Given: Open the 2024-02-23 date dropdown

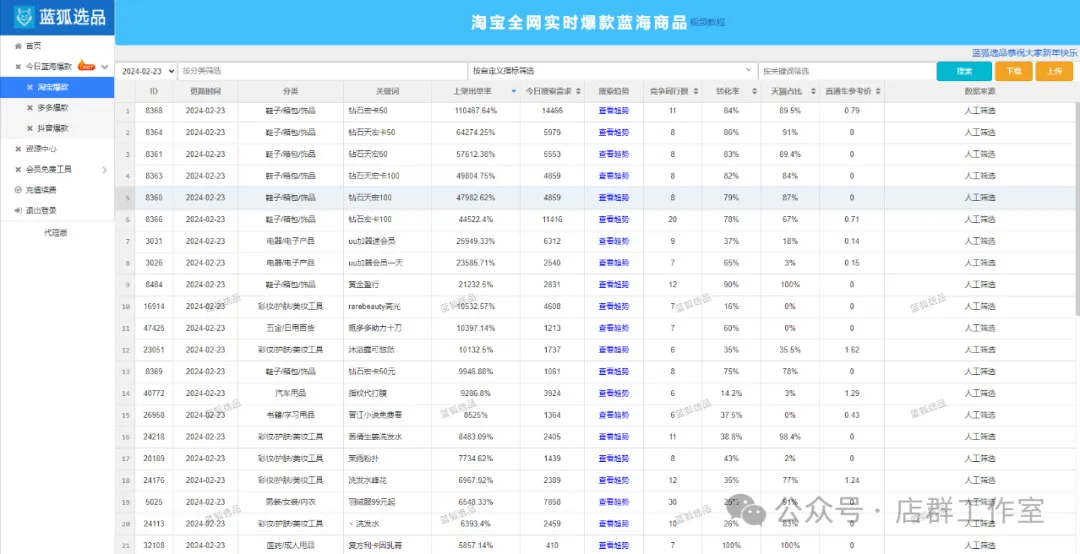Looking at the screenshot, I should [x=146, y=71].
